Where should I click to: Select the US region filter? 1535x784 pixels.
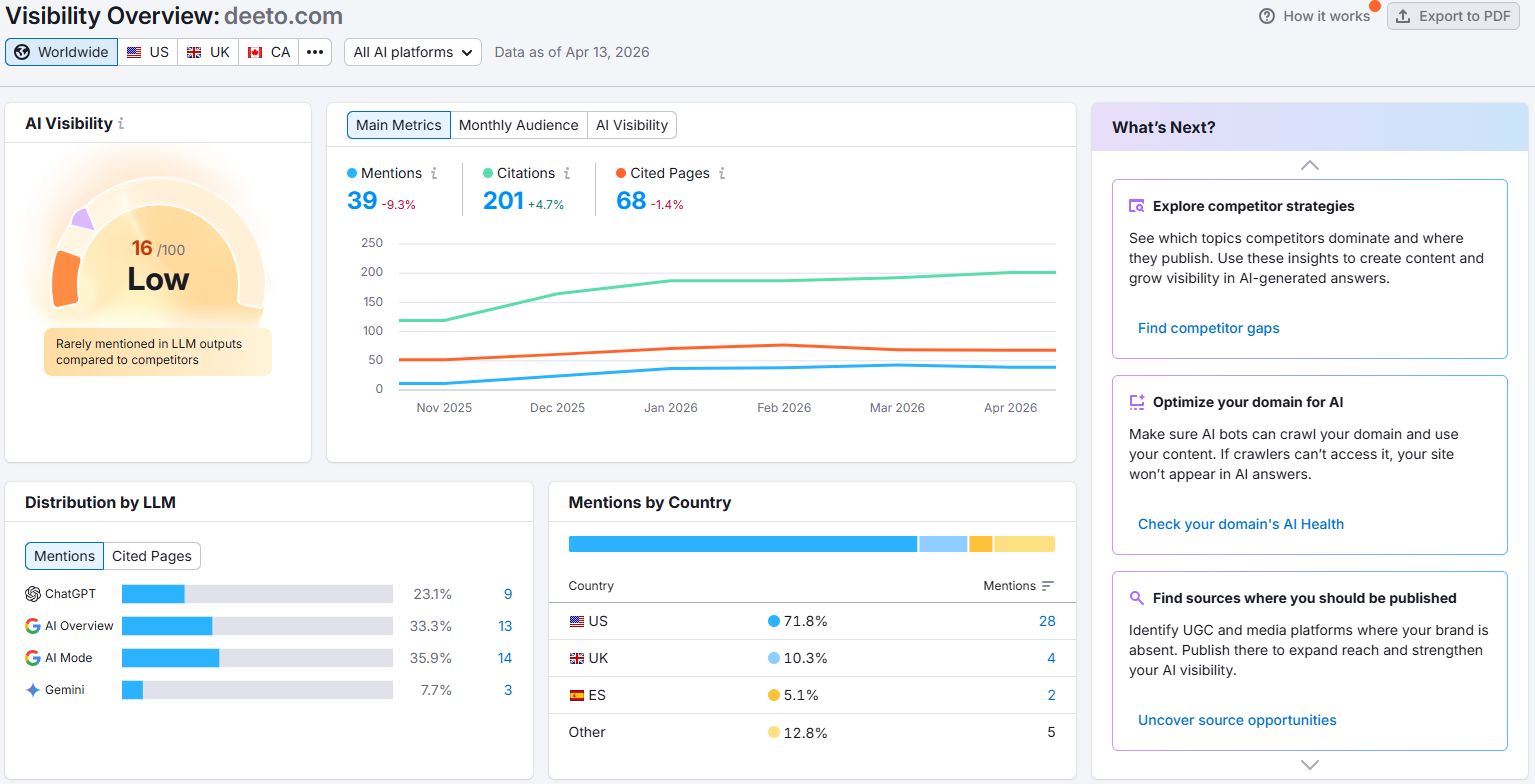(x=148, y=52)
